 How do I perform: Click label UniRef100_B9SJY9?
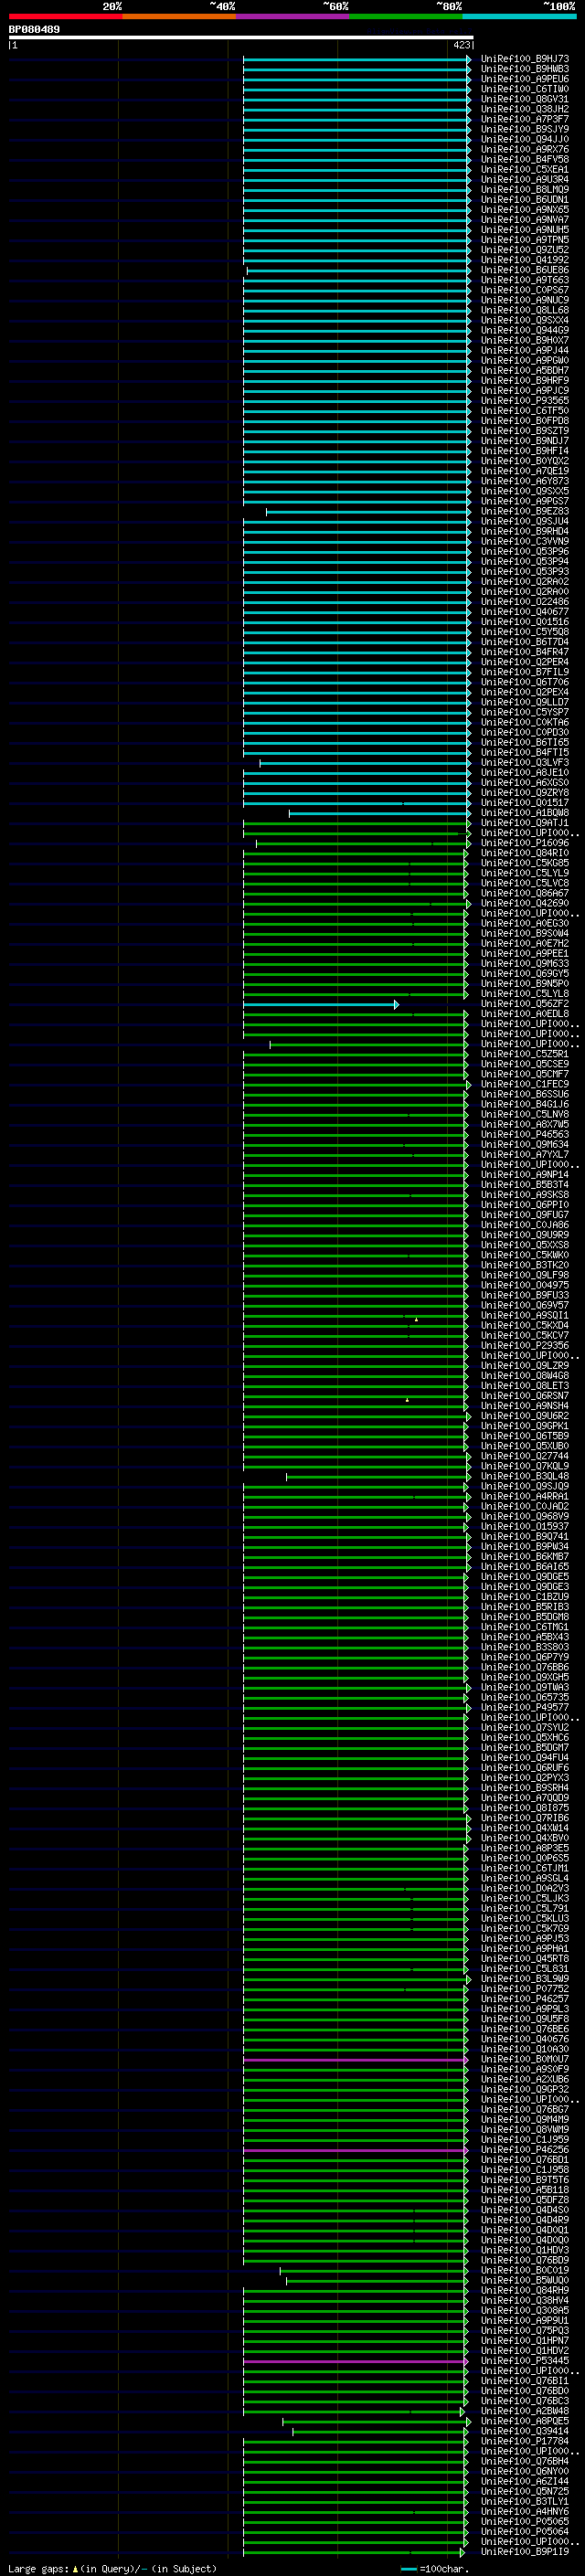click(x=524, y=129)
